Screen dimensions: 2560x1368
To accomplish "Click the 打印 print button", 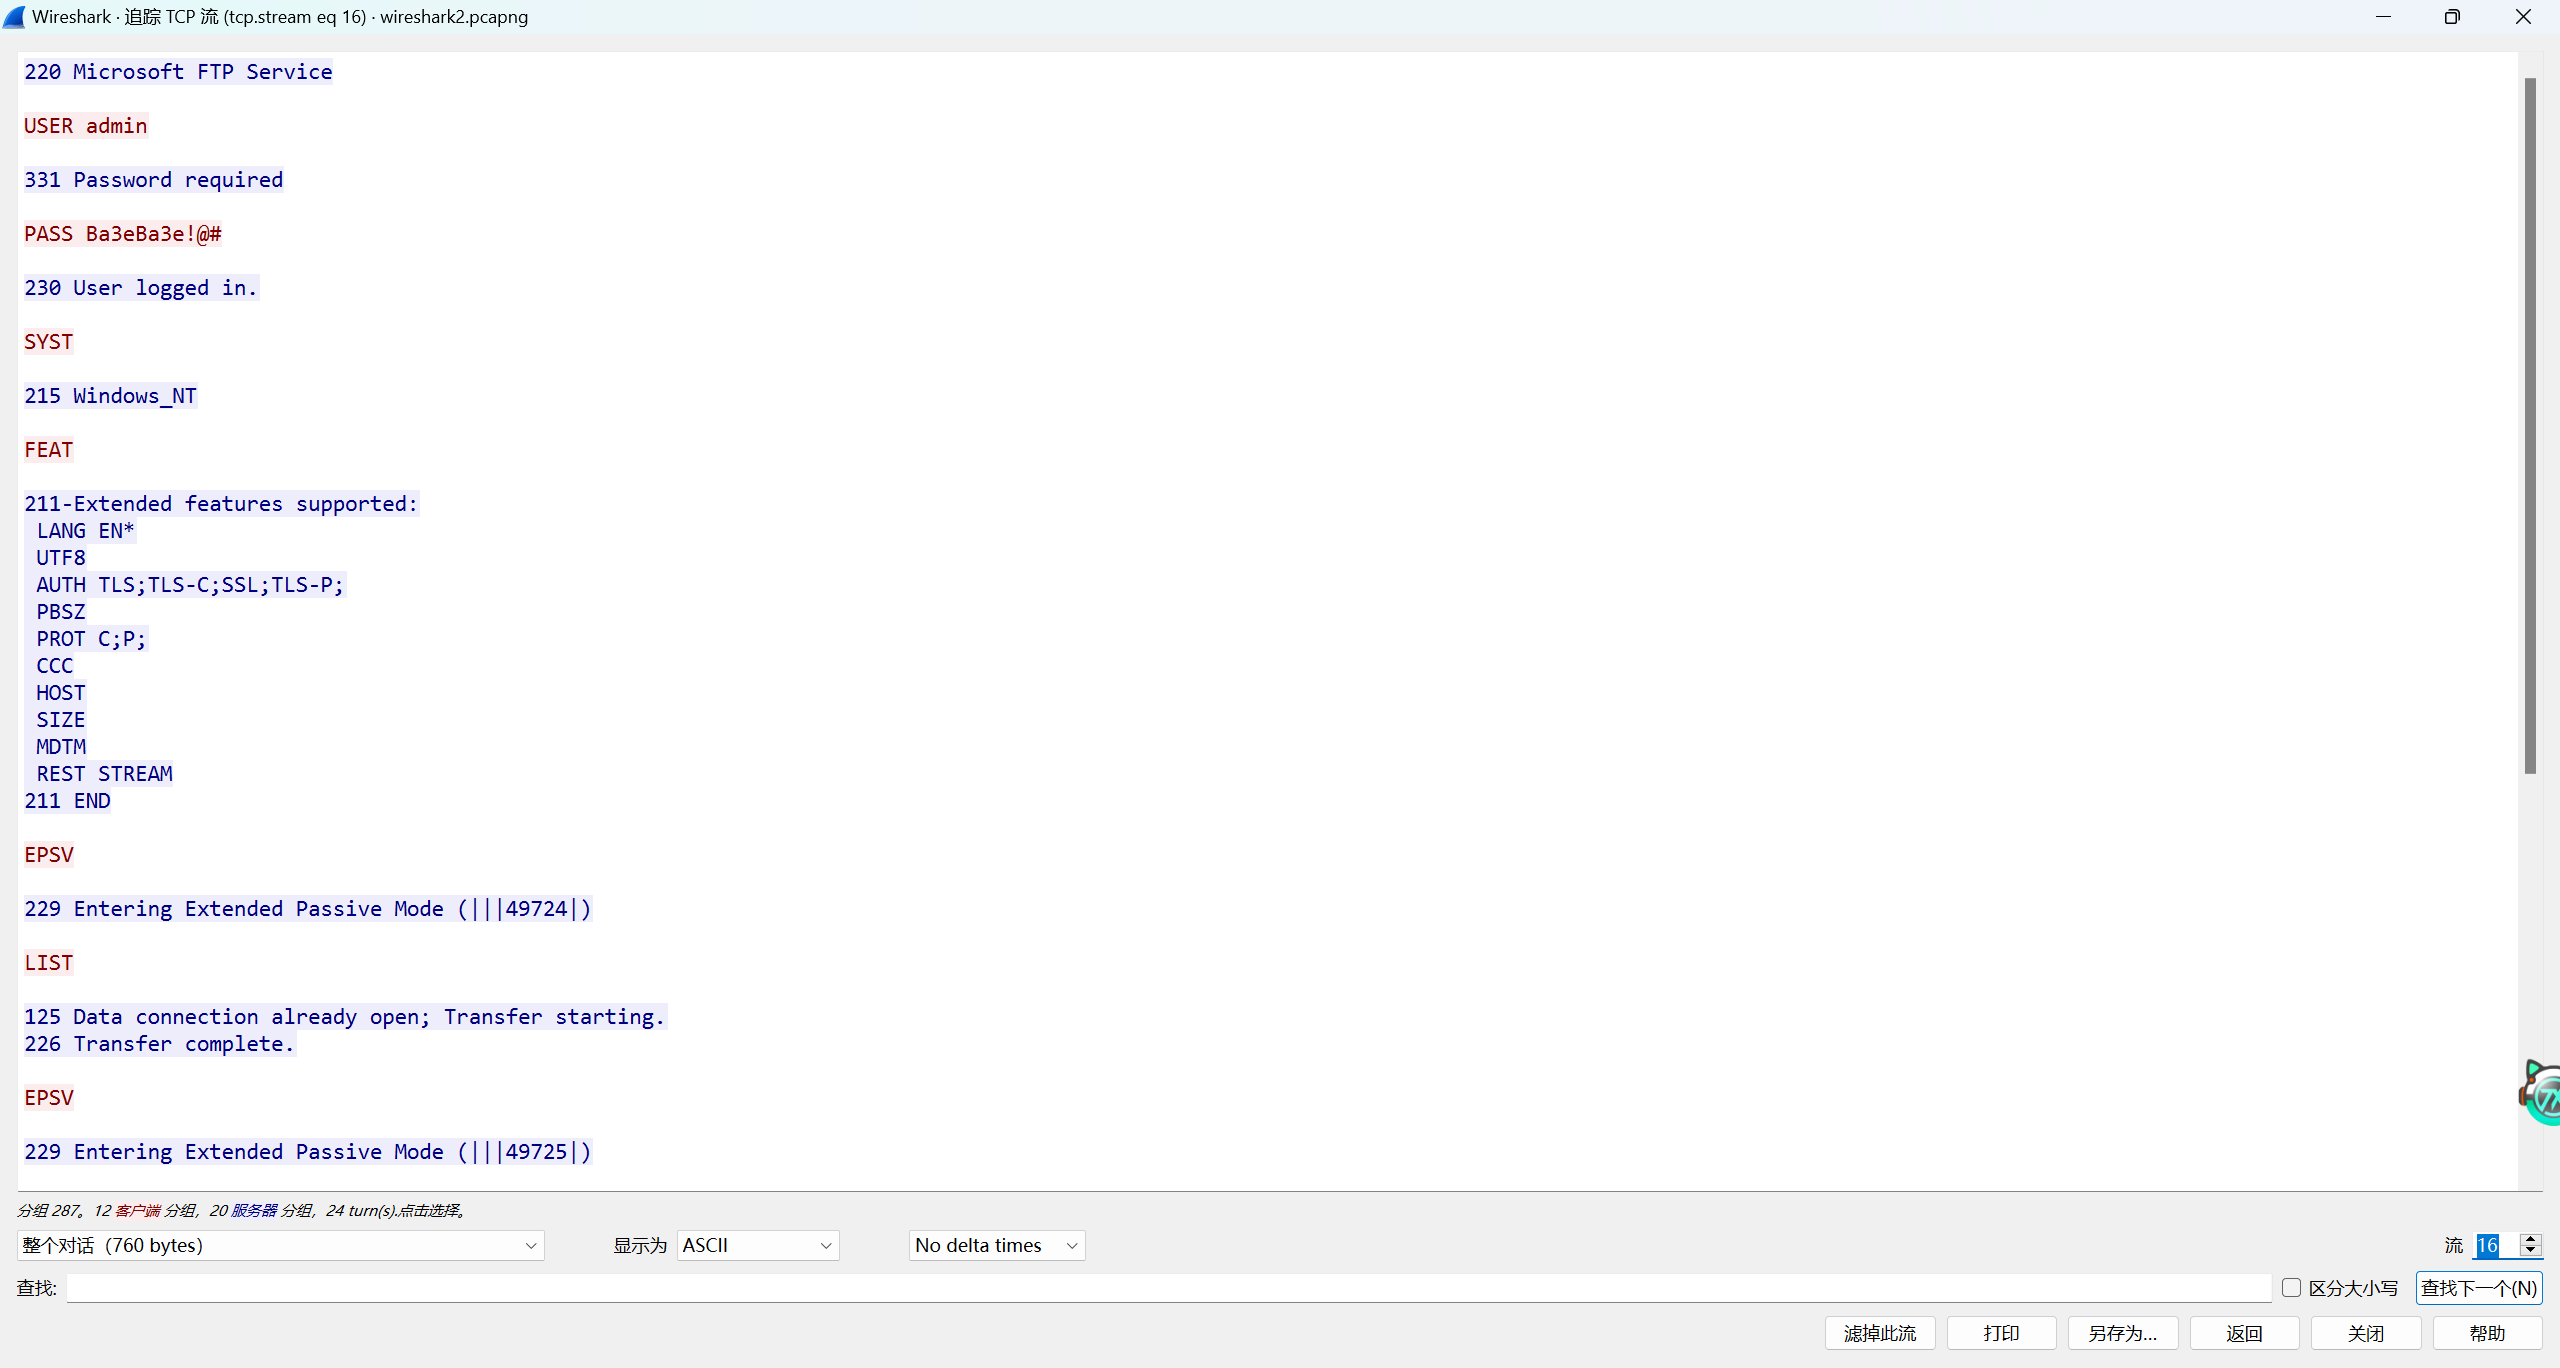I will 2001,1333.
